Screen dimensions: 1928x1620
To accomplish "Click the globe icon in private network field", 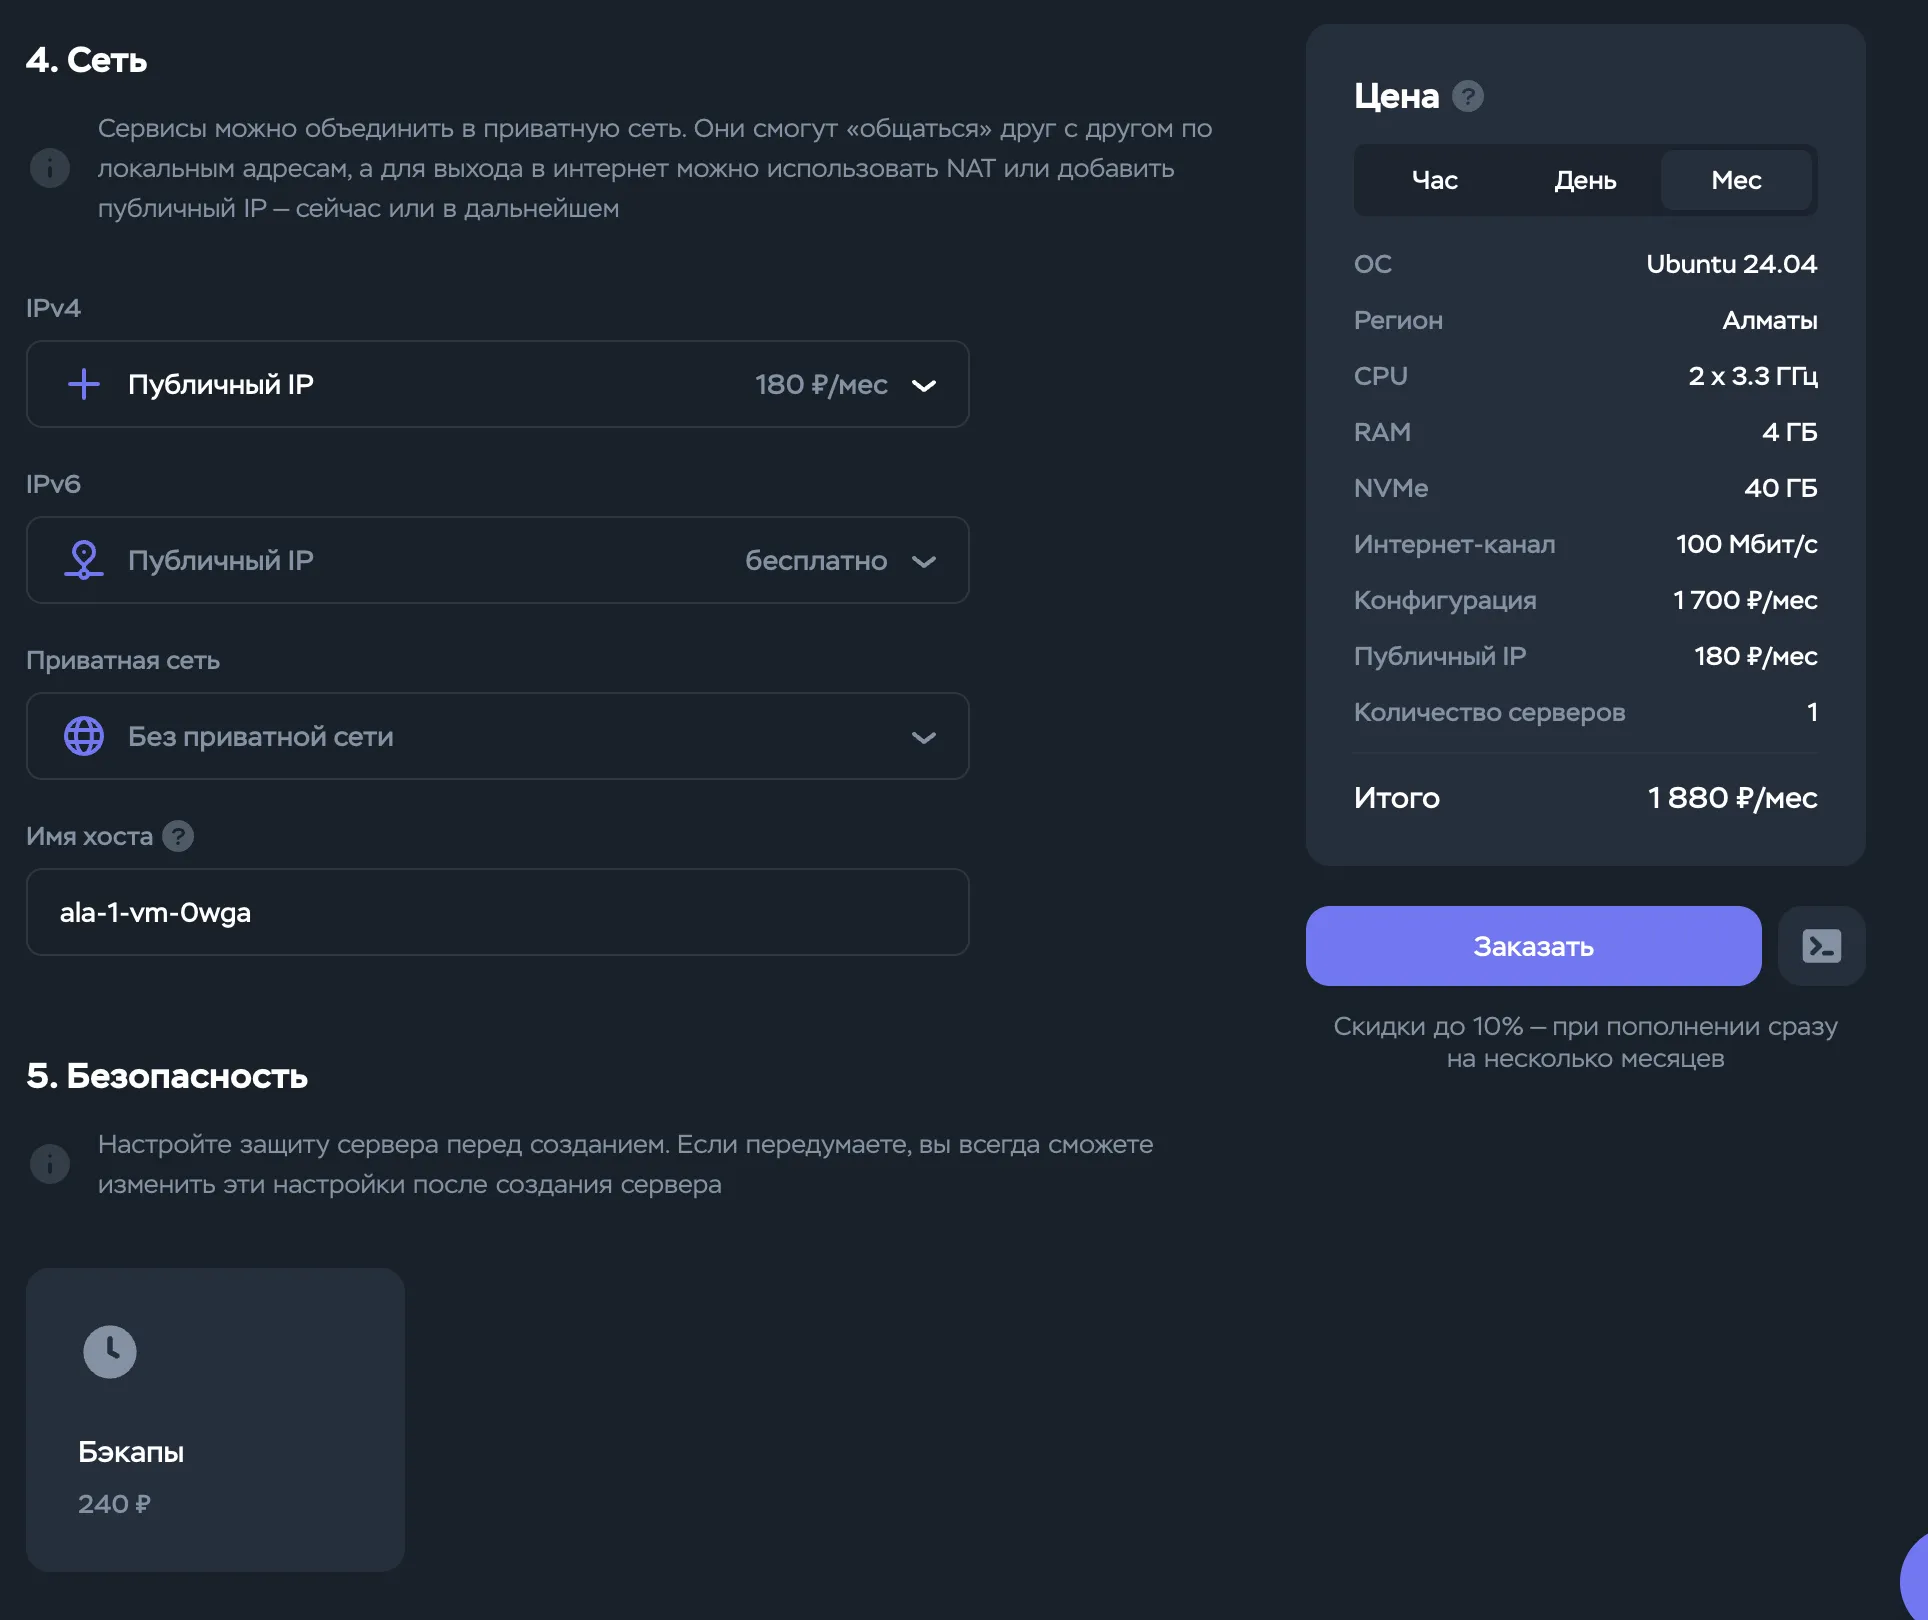I will (84, 736).
